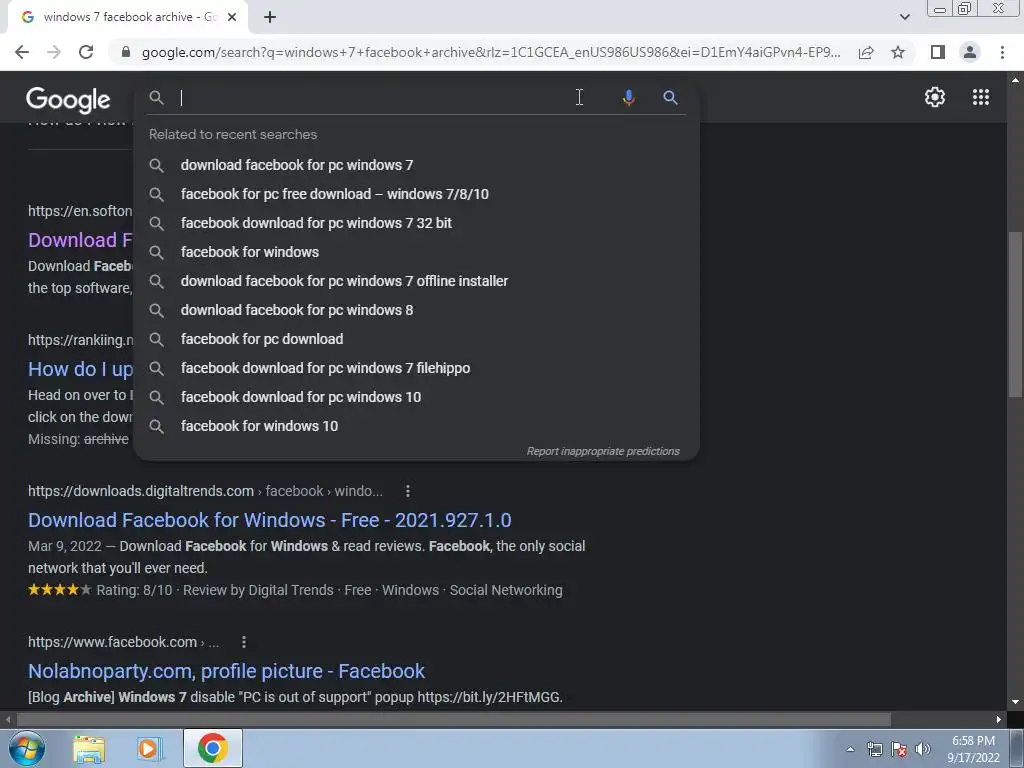Choose 'facebook download for pc windows 7 filehippo'
Screen dimensions: 1024x768
pos(416,368)
